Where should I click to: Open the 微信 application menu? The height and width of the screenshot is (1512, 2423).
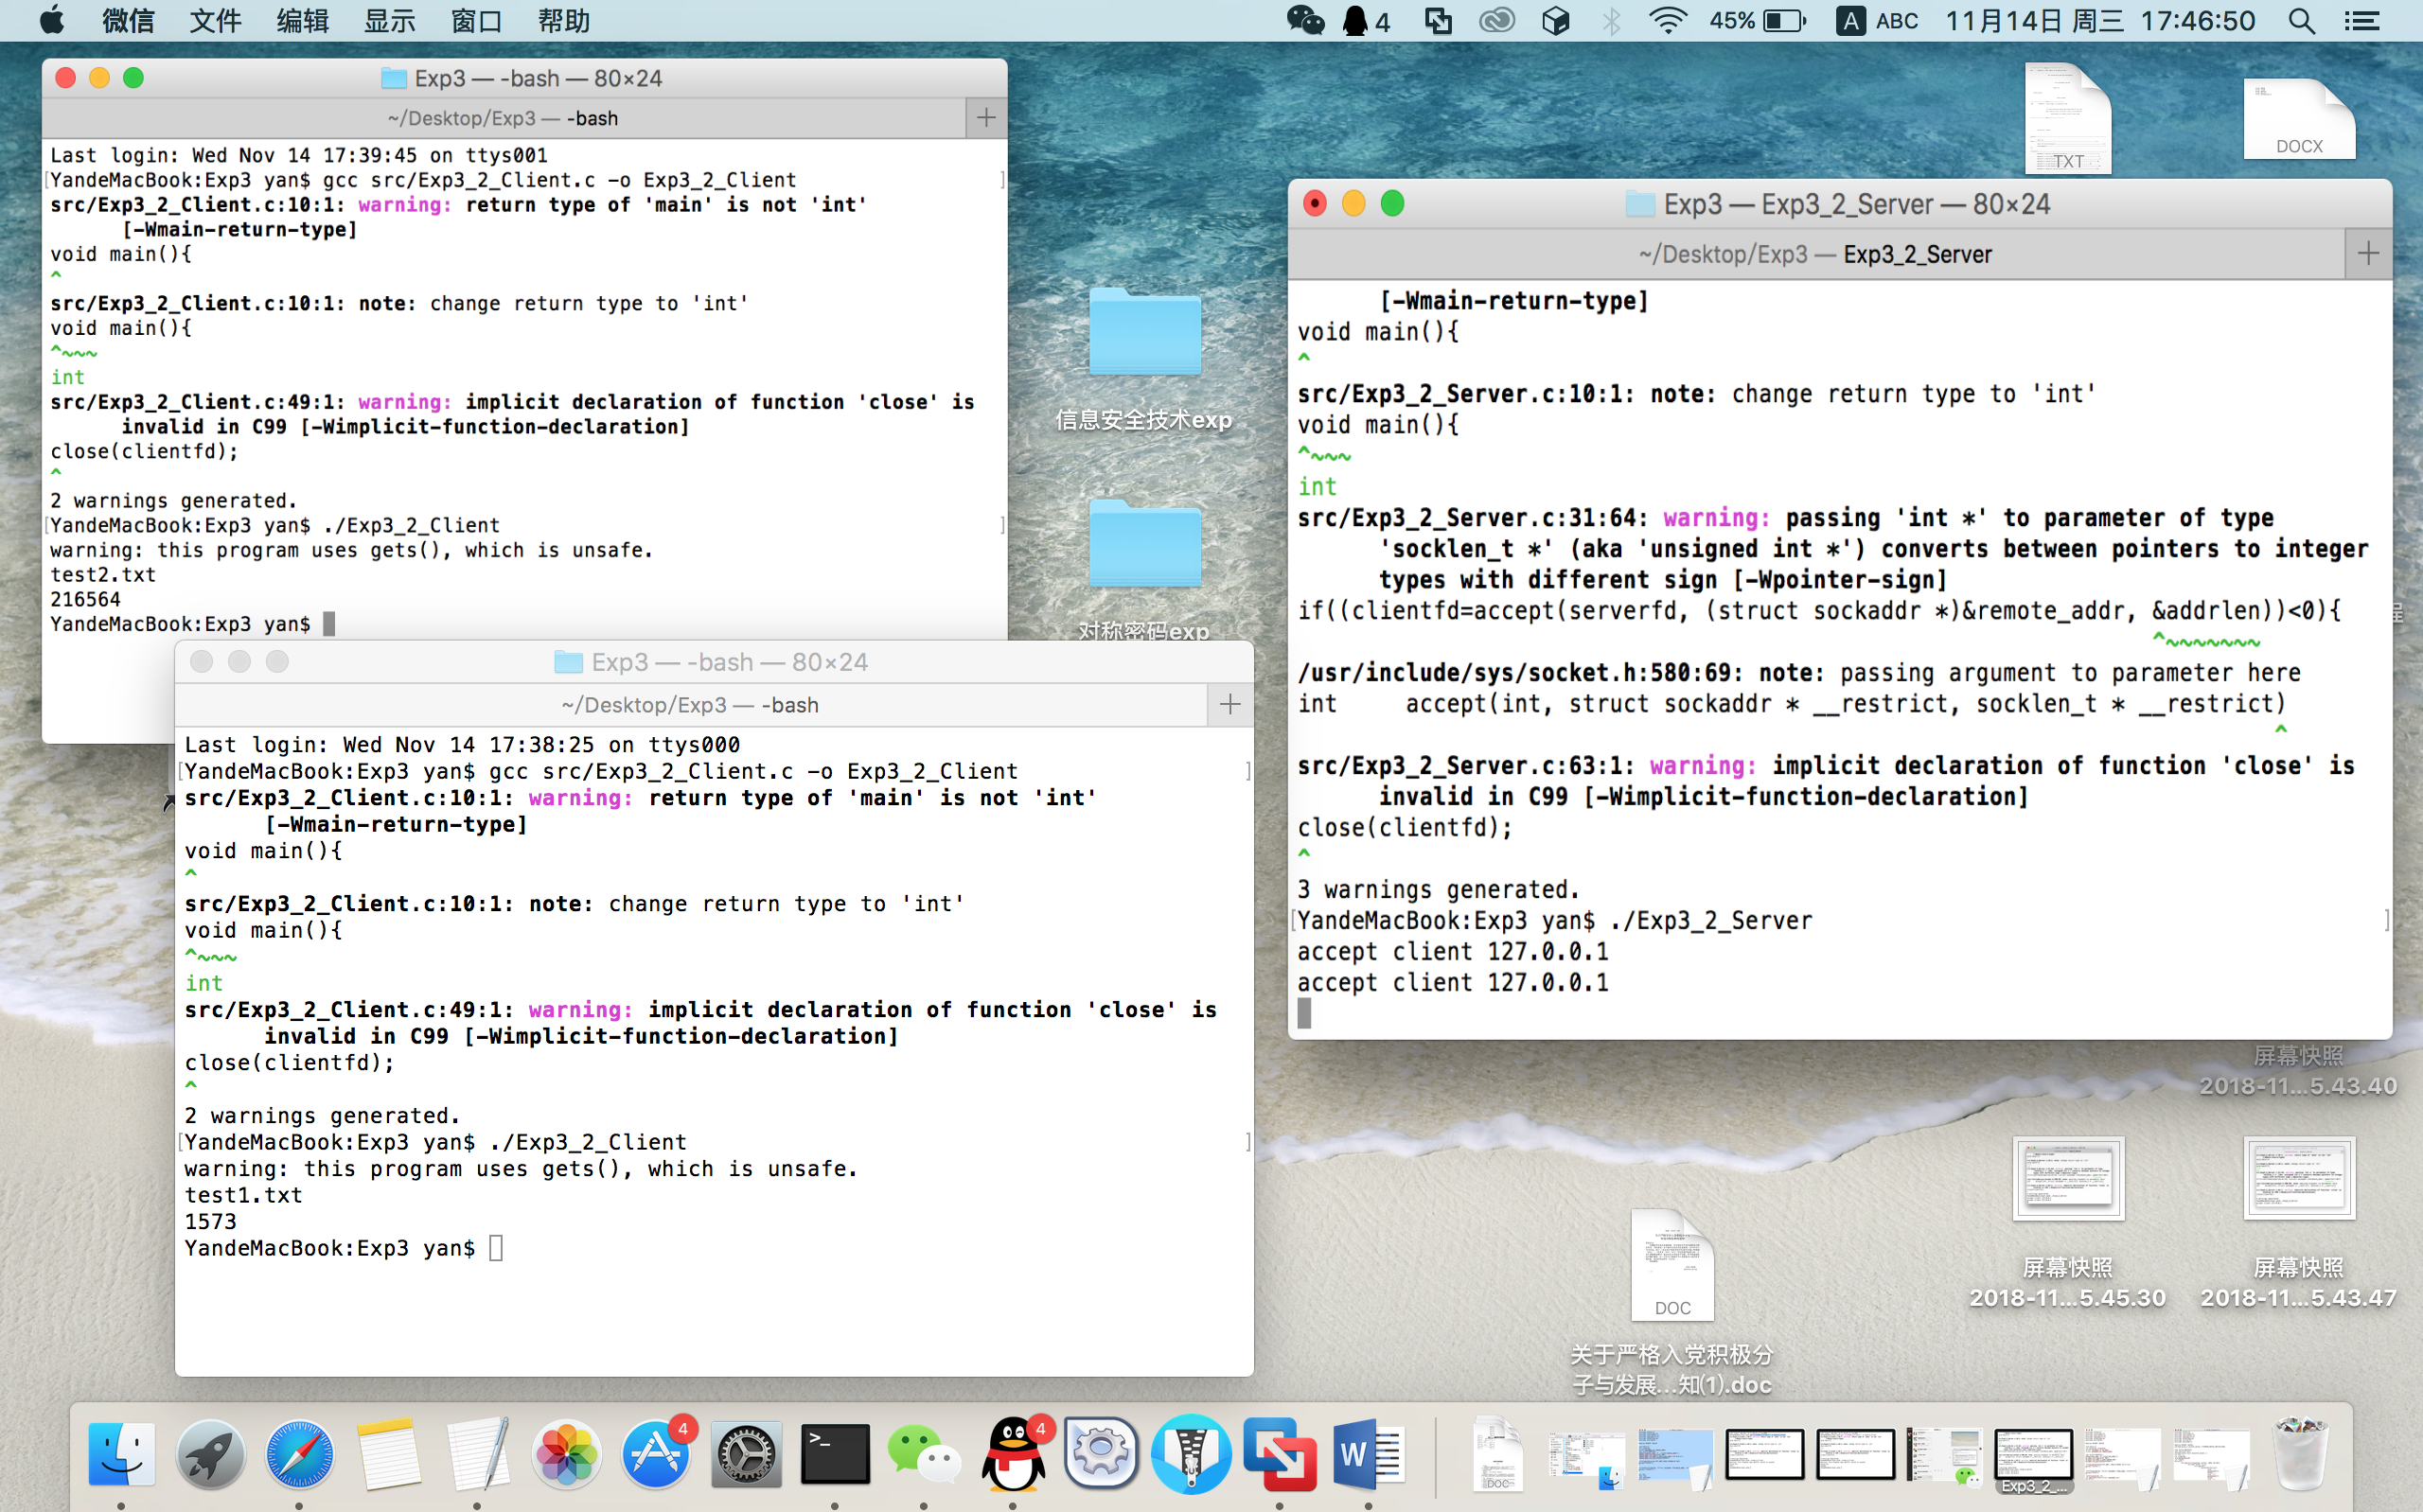click(x=128, y=20)
